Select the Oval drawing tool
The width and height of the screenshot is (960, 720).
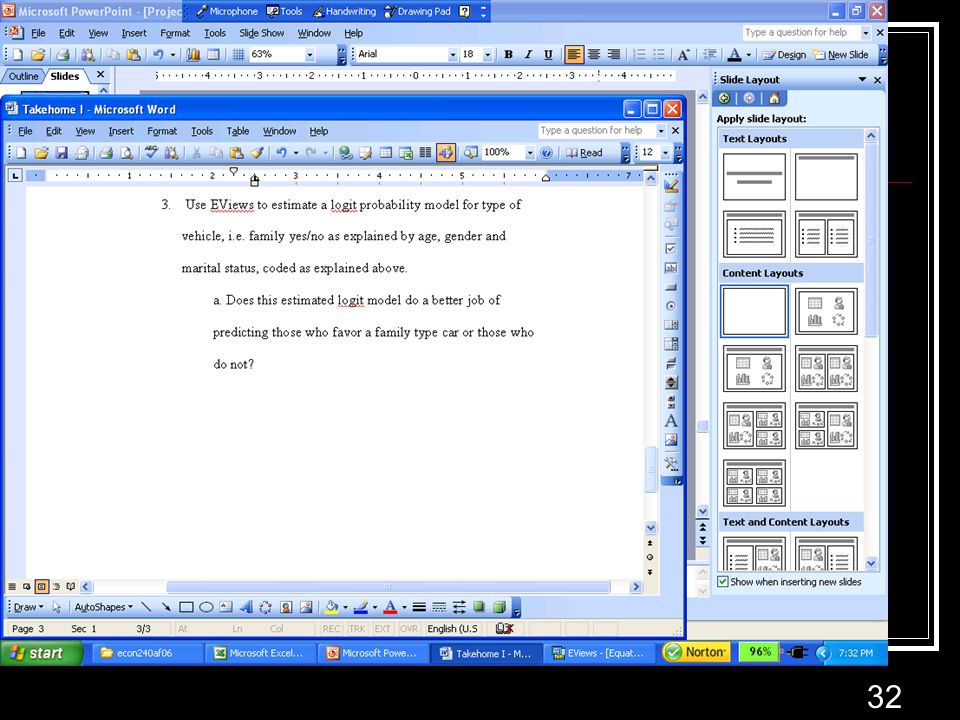coord(206,607)
